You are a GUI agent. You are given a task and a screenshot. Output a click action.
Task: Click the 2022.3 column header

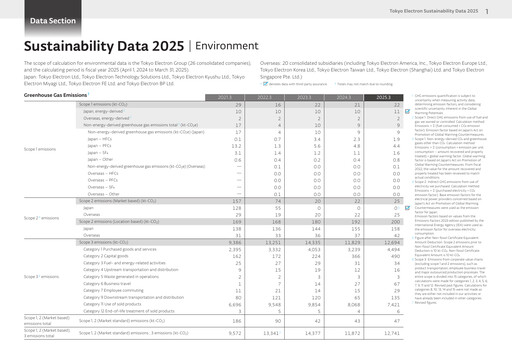[265, 97]
